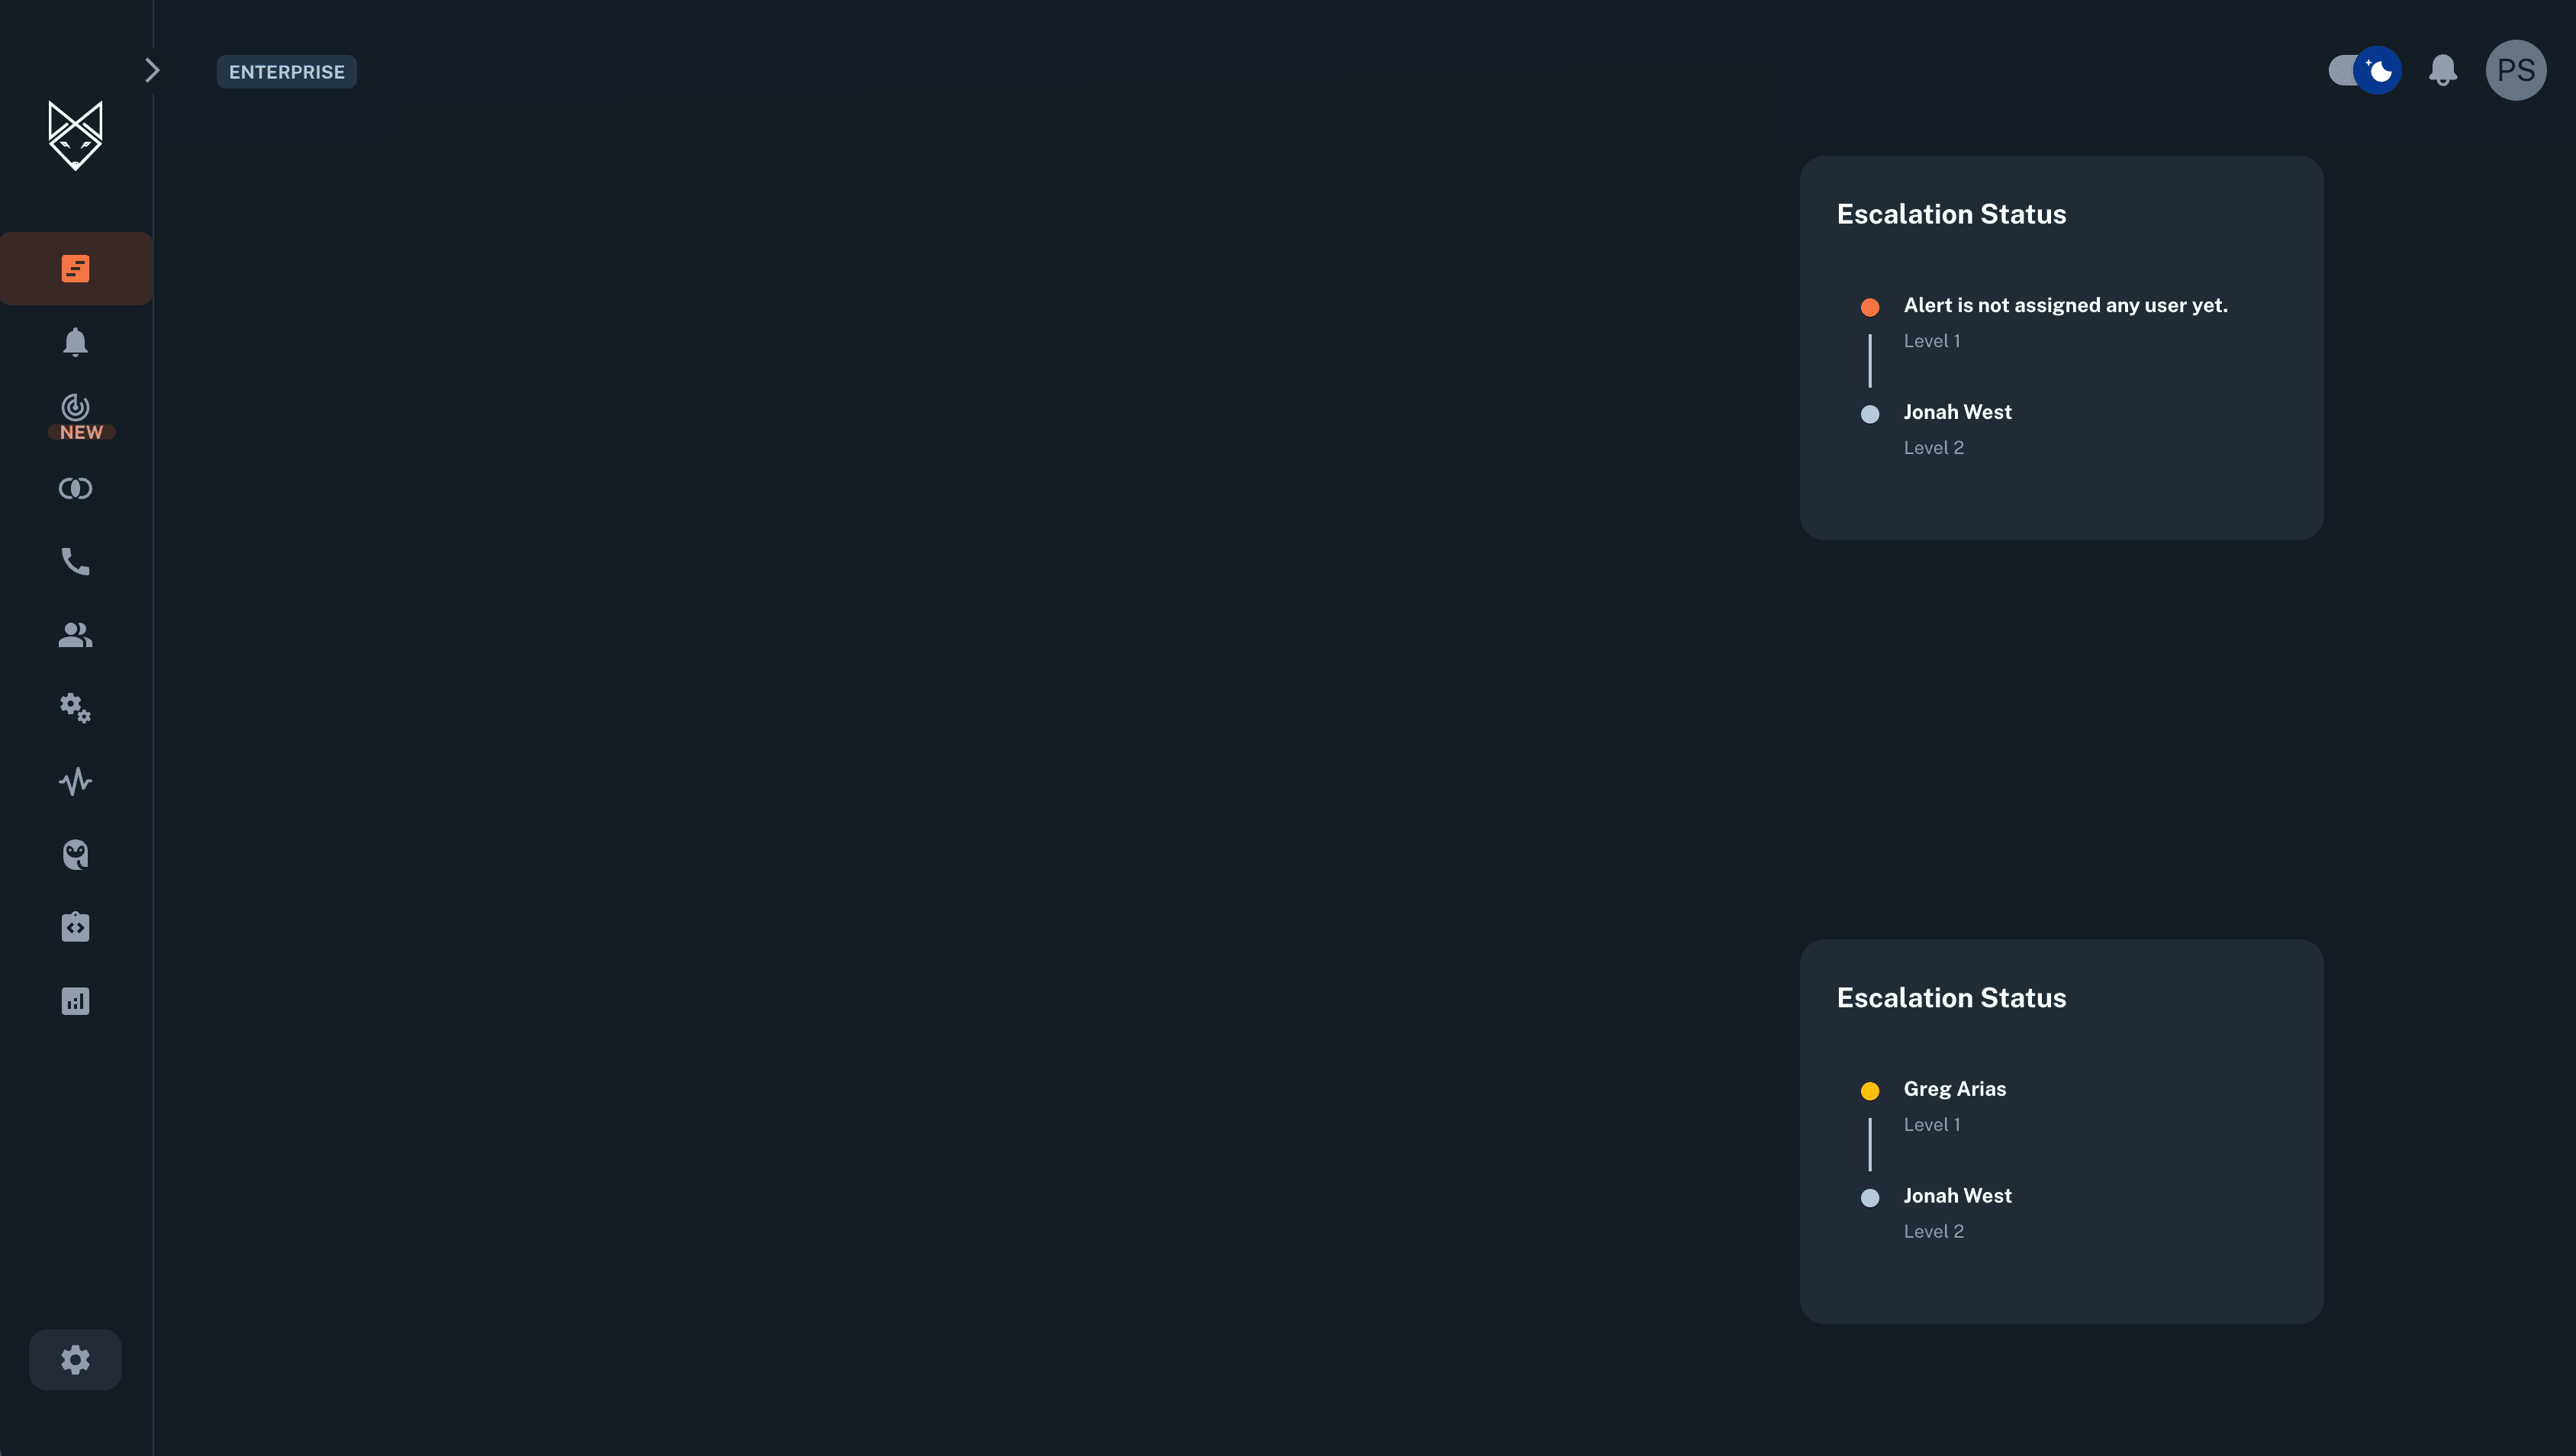This screenshot has width=2576, height=1456.
Task: Click the overlapping circles sidebar icon
Action: (76, 488)
